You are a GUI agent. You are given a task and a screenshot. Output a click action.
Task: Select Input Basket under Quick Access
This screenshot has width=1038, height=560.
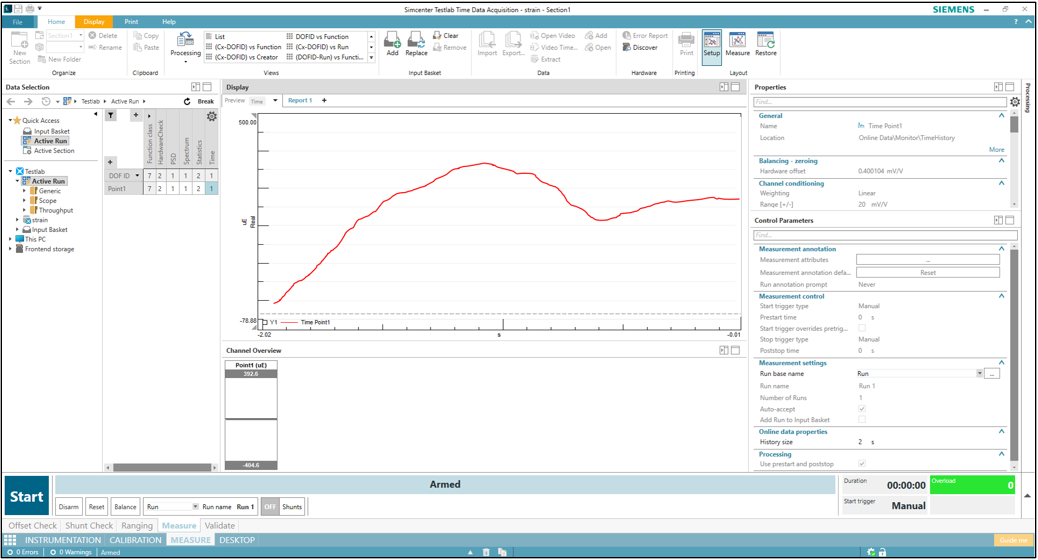pyautogui.click(x=52, y=131)
